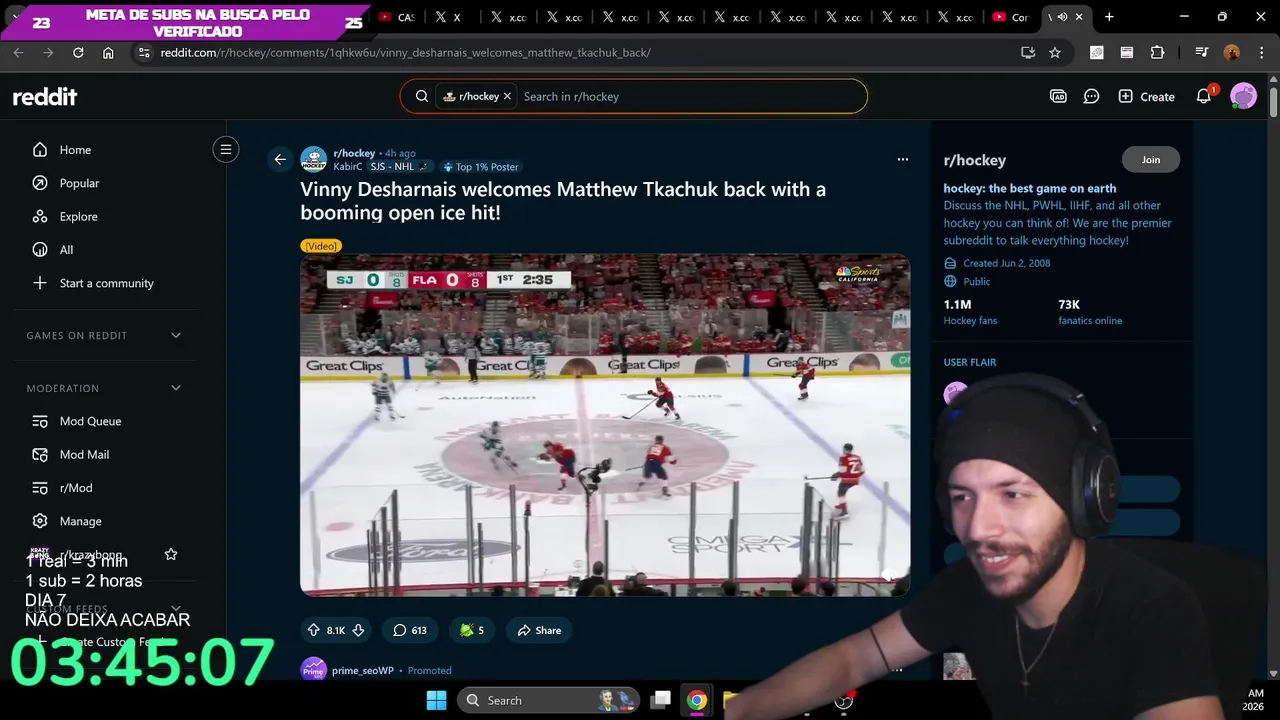
Task: Click the install app icon in the address bar
Action: pyautogui.click(x=1027, y=52)
